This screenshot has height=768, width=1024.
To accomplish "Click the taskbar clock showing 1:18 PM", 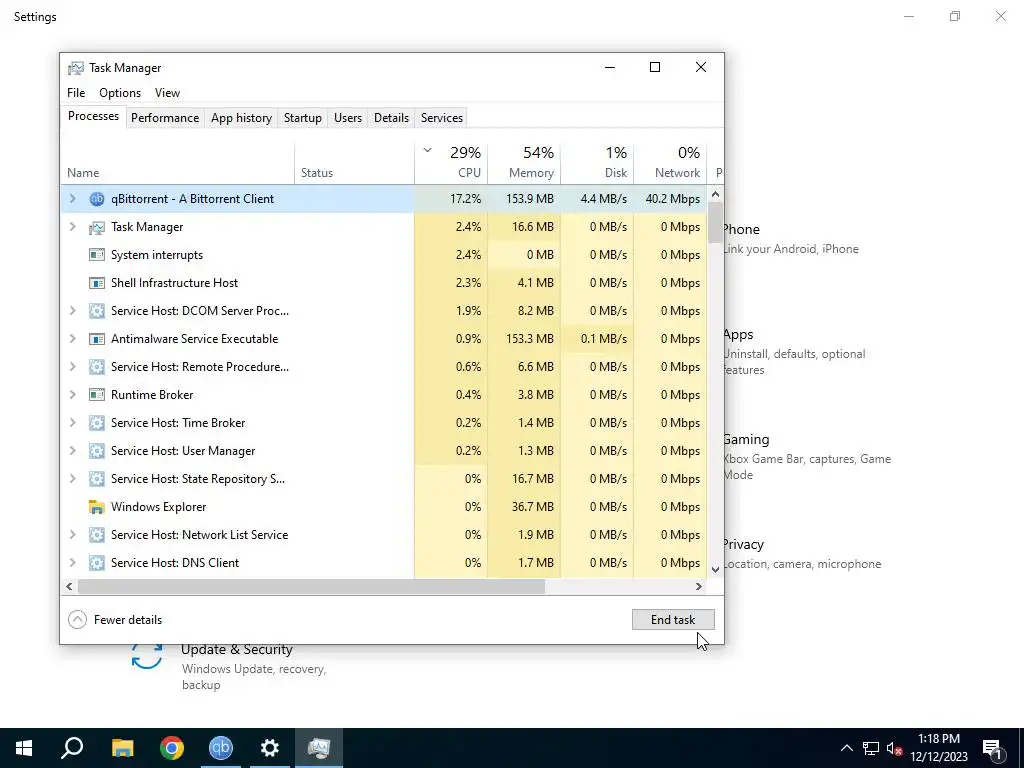I will tap(938, 748).
